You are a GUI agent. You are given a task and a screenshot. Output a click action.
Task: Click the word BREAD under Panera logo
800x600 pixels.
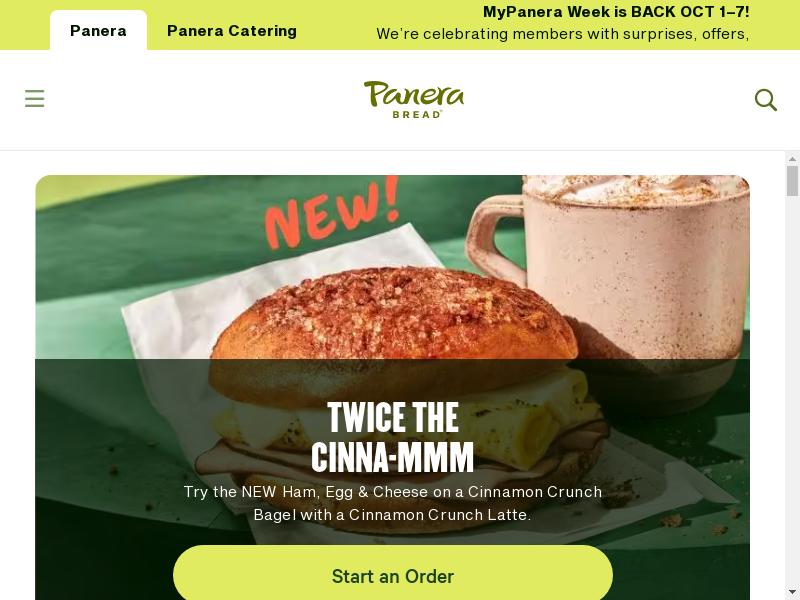pyautogui.click(x=416, y=114)
